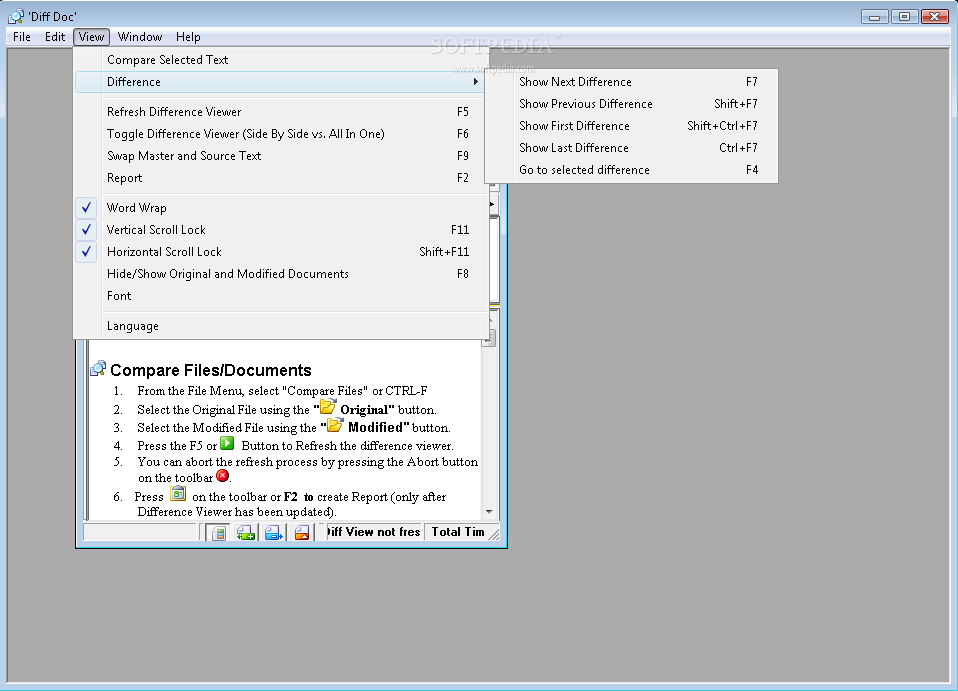Click the green Refresh play icon in instructions

(227, 443)
